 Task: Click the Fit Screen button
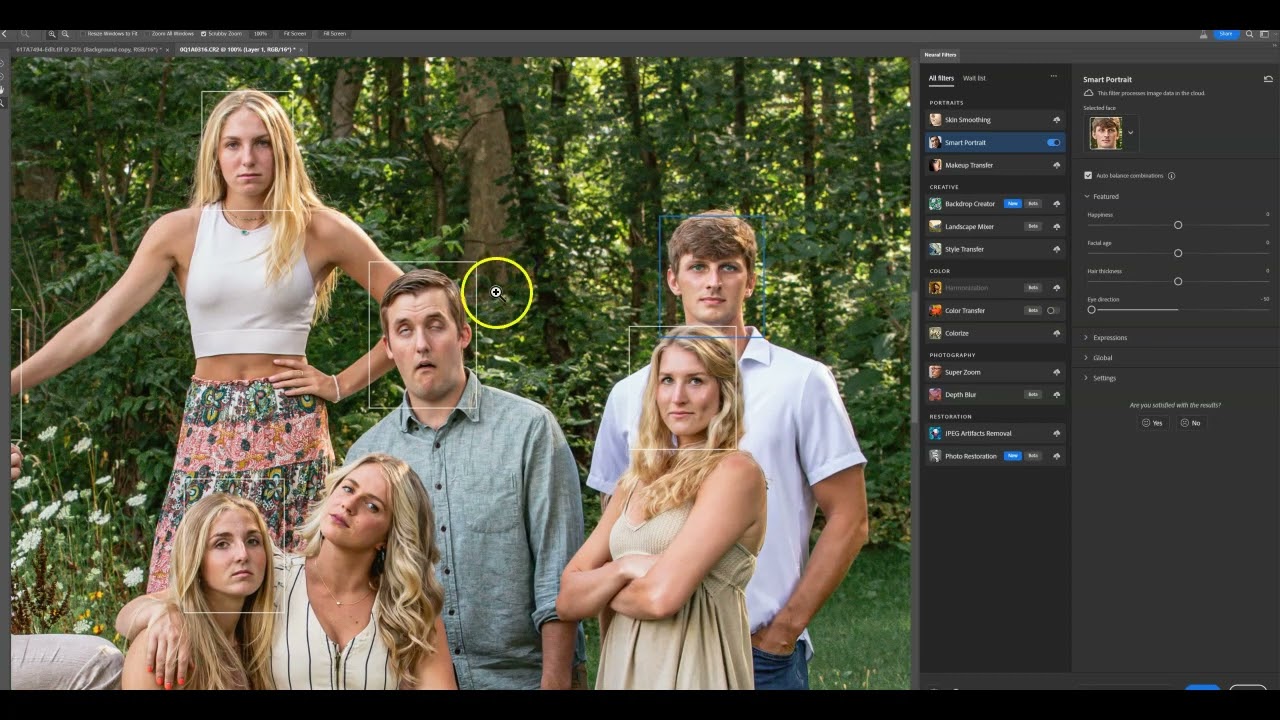click(295, 34)
